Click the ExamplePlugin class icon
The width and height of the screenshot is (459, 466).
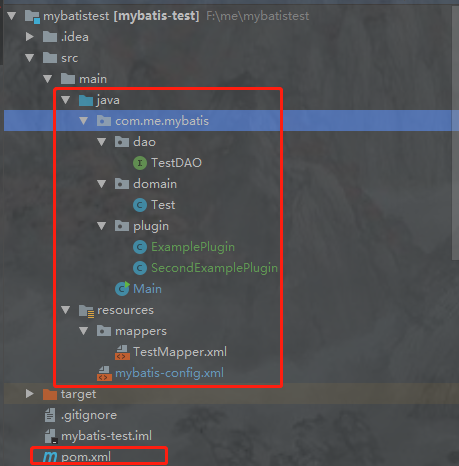tap(140, 247)
